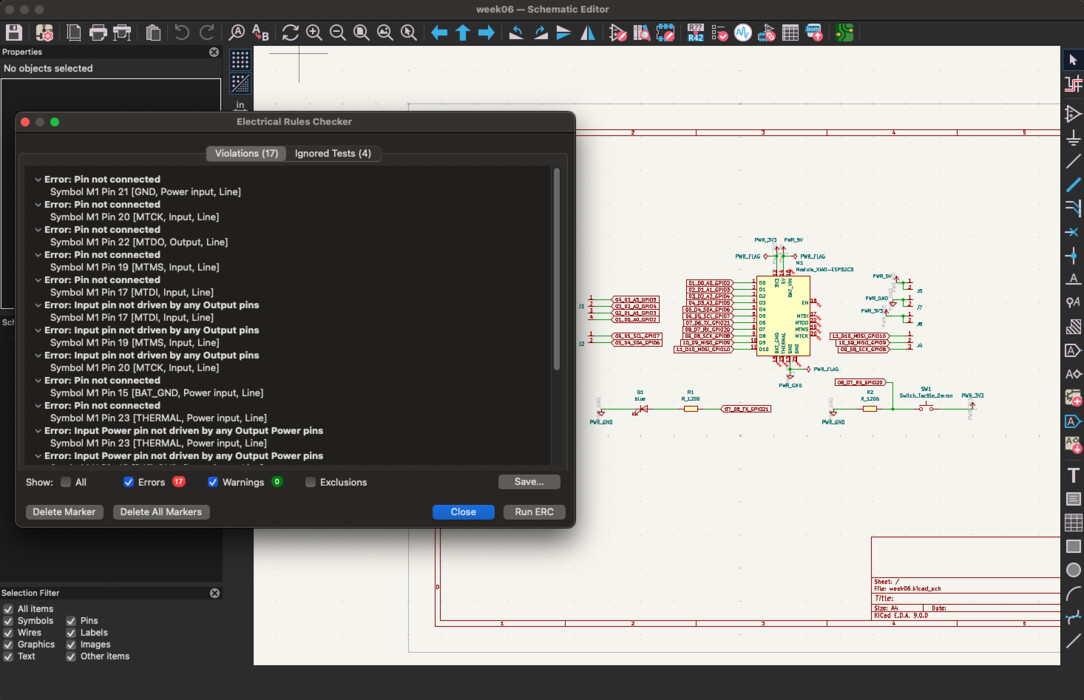Open the Symbol Fields Table icon

790,32
